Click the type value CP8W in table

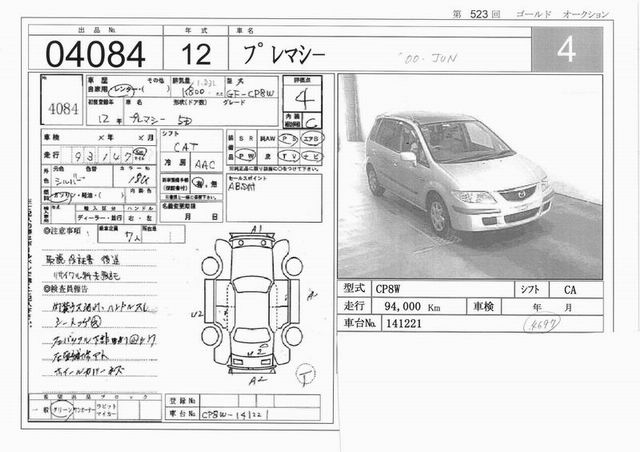[388, 289]
